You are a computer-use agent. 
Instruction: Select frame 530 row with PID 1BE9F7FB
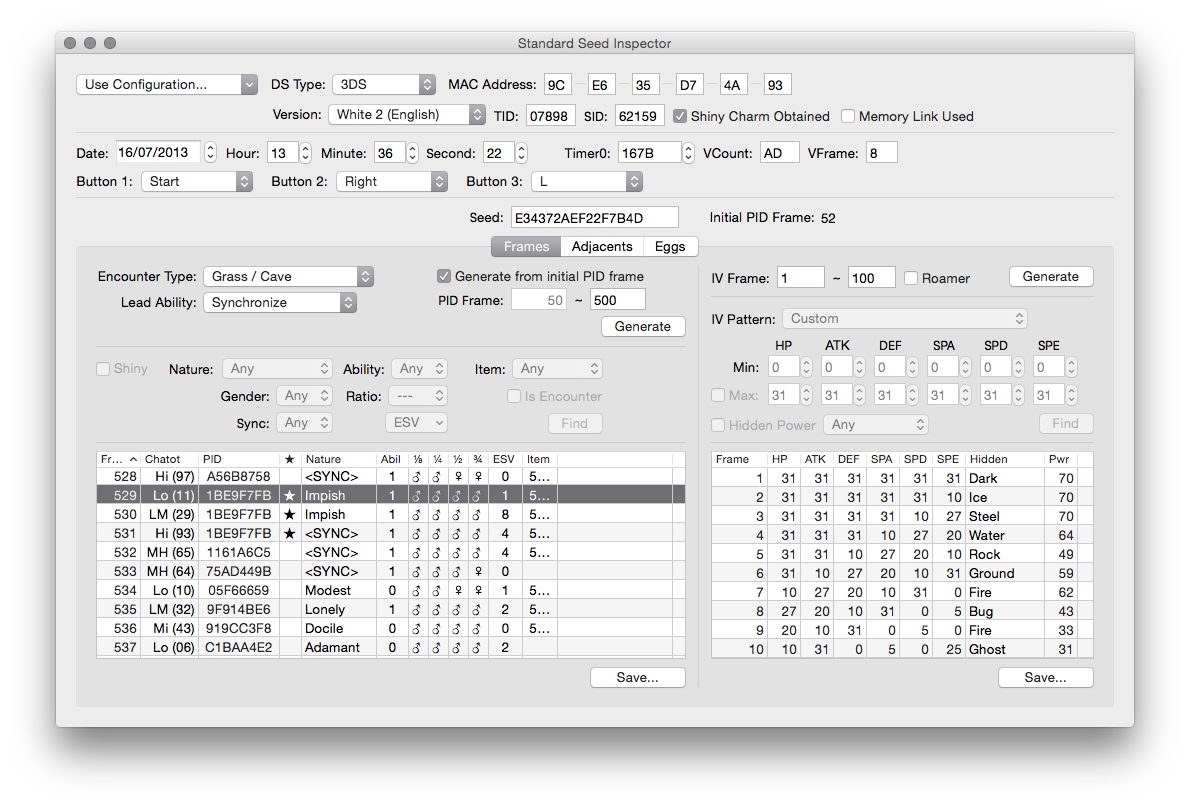[x=390, y=515]
